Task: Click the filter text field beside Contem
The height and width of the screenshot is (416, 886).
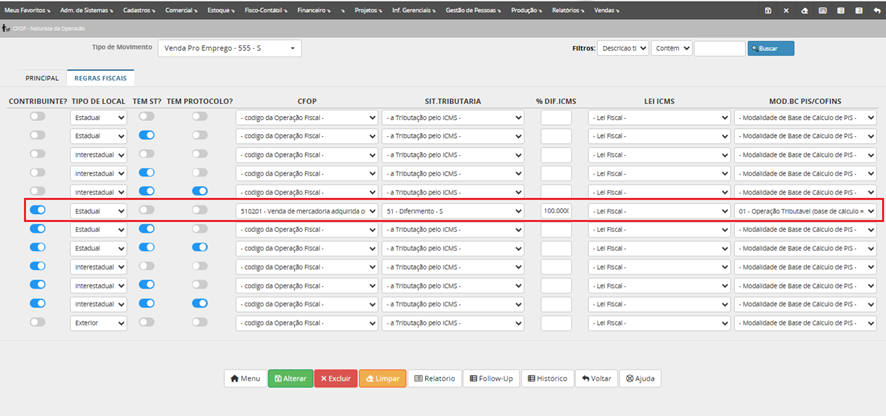Action: [719, 48]
